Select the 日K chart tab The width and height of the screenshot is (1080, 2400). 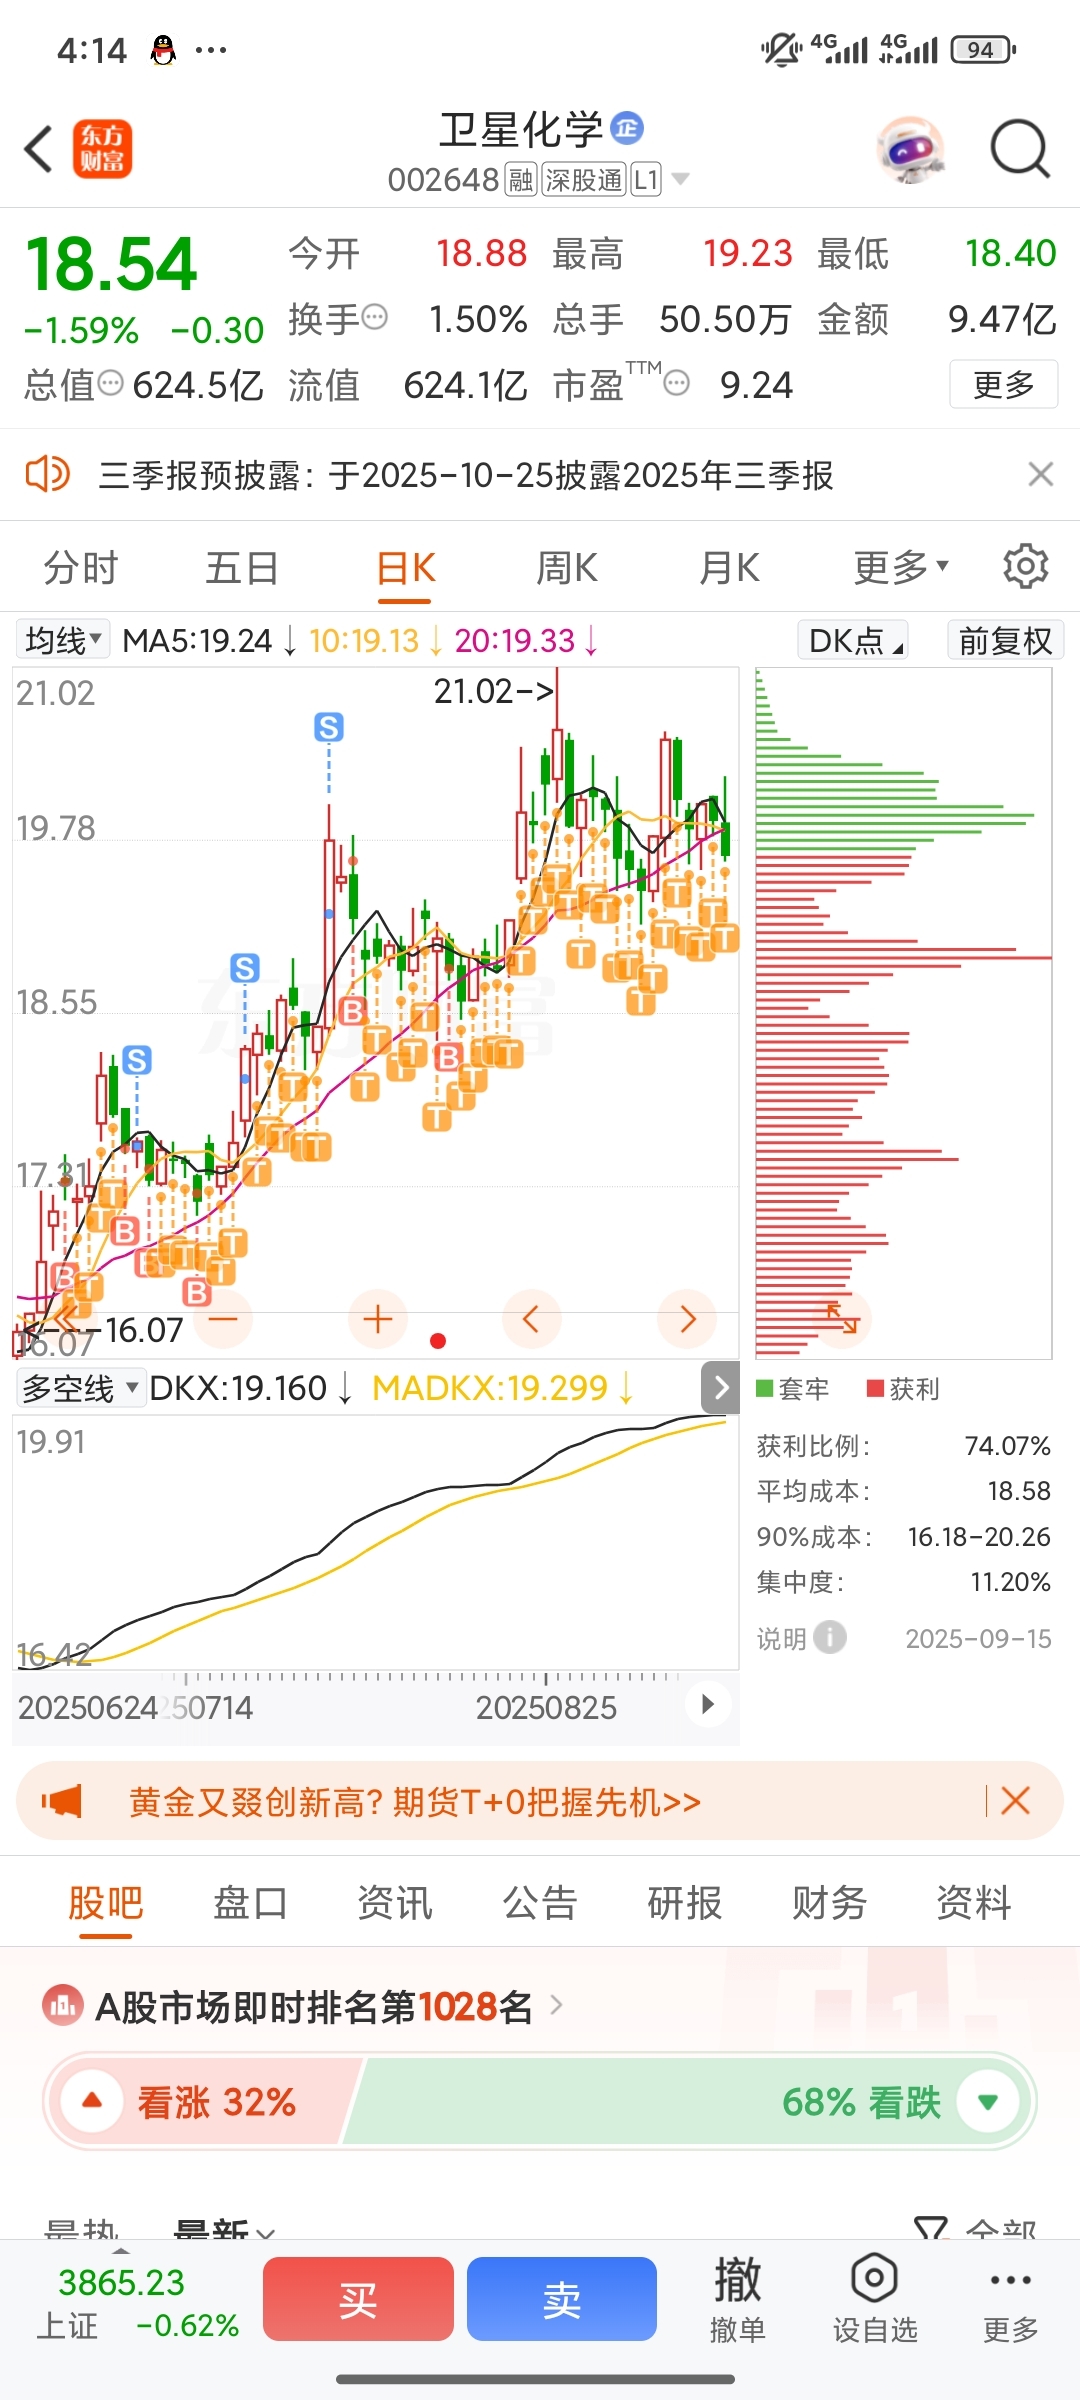[405, 567]
